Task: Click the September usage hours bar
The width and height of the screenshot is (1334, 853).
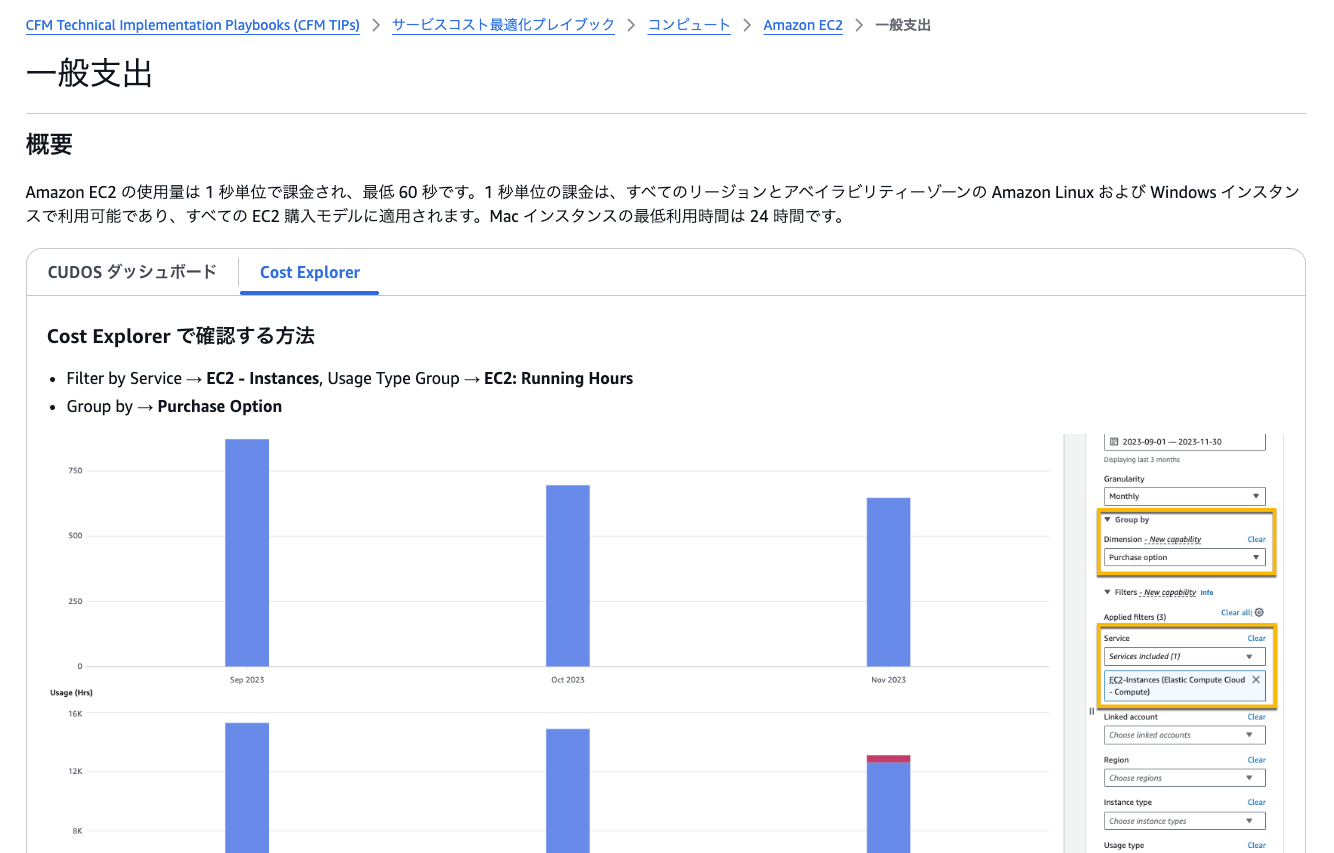Action: 247,788
